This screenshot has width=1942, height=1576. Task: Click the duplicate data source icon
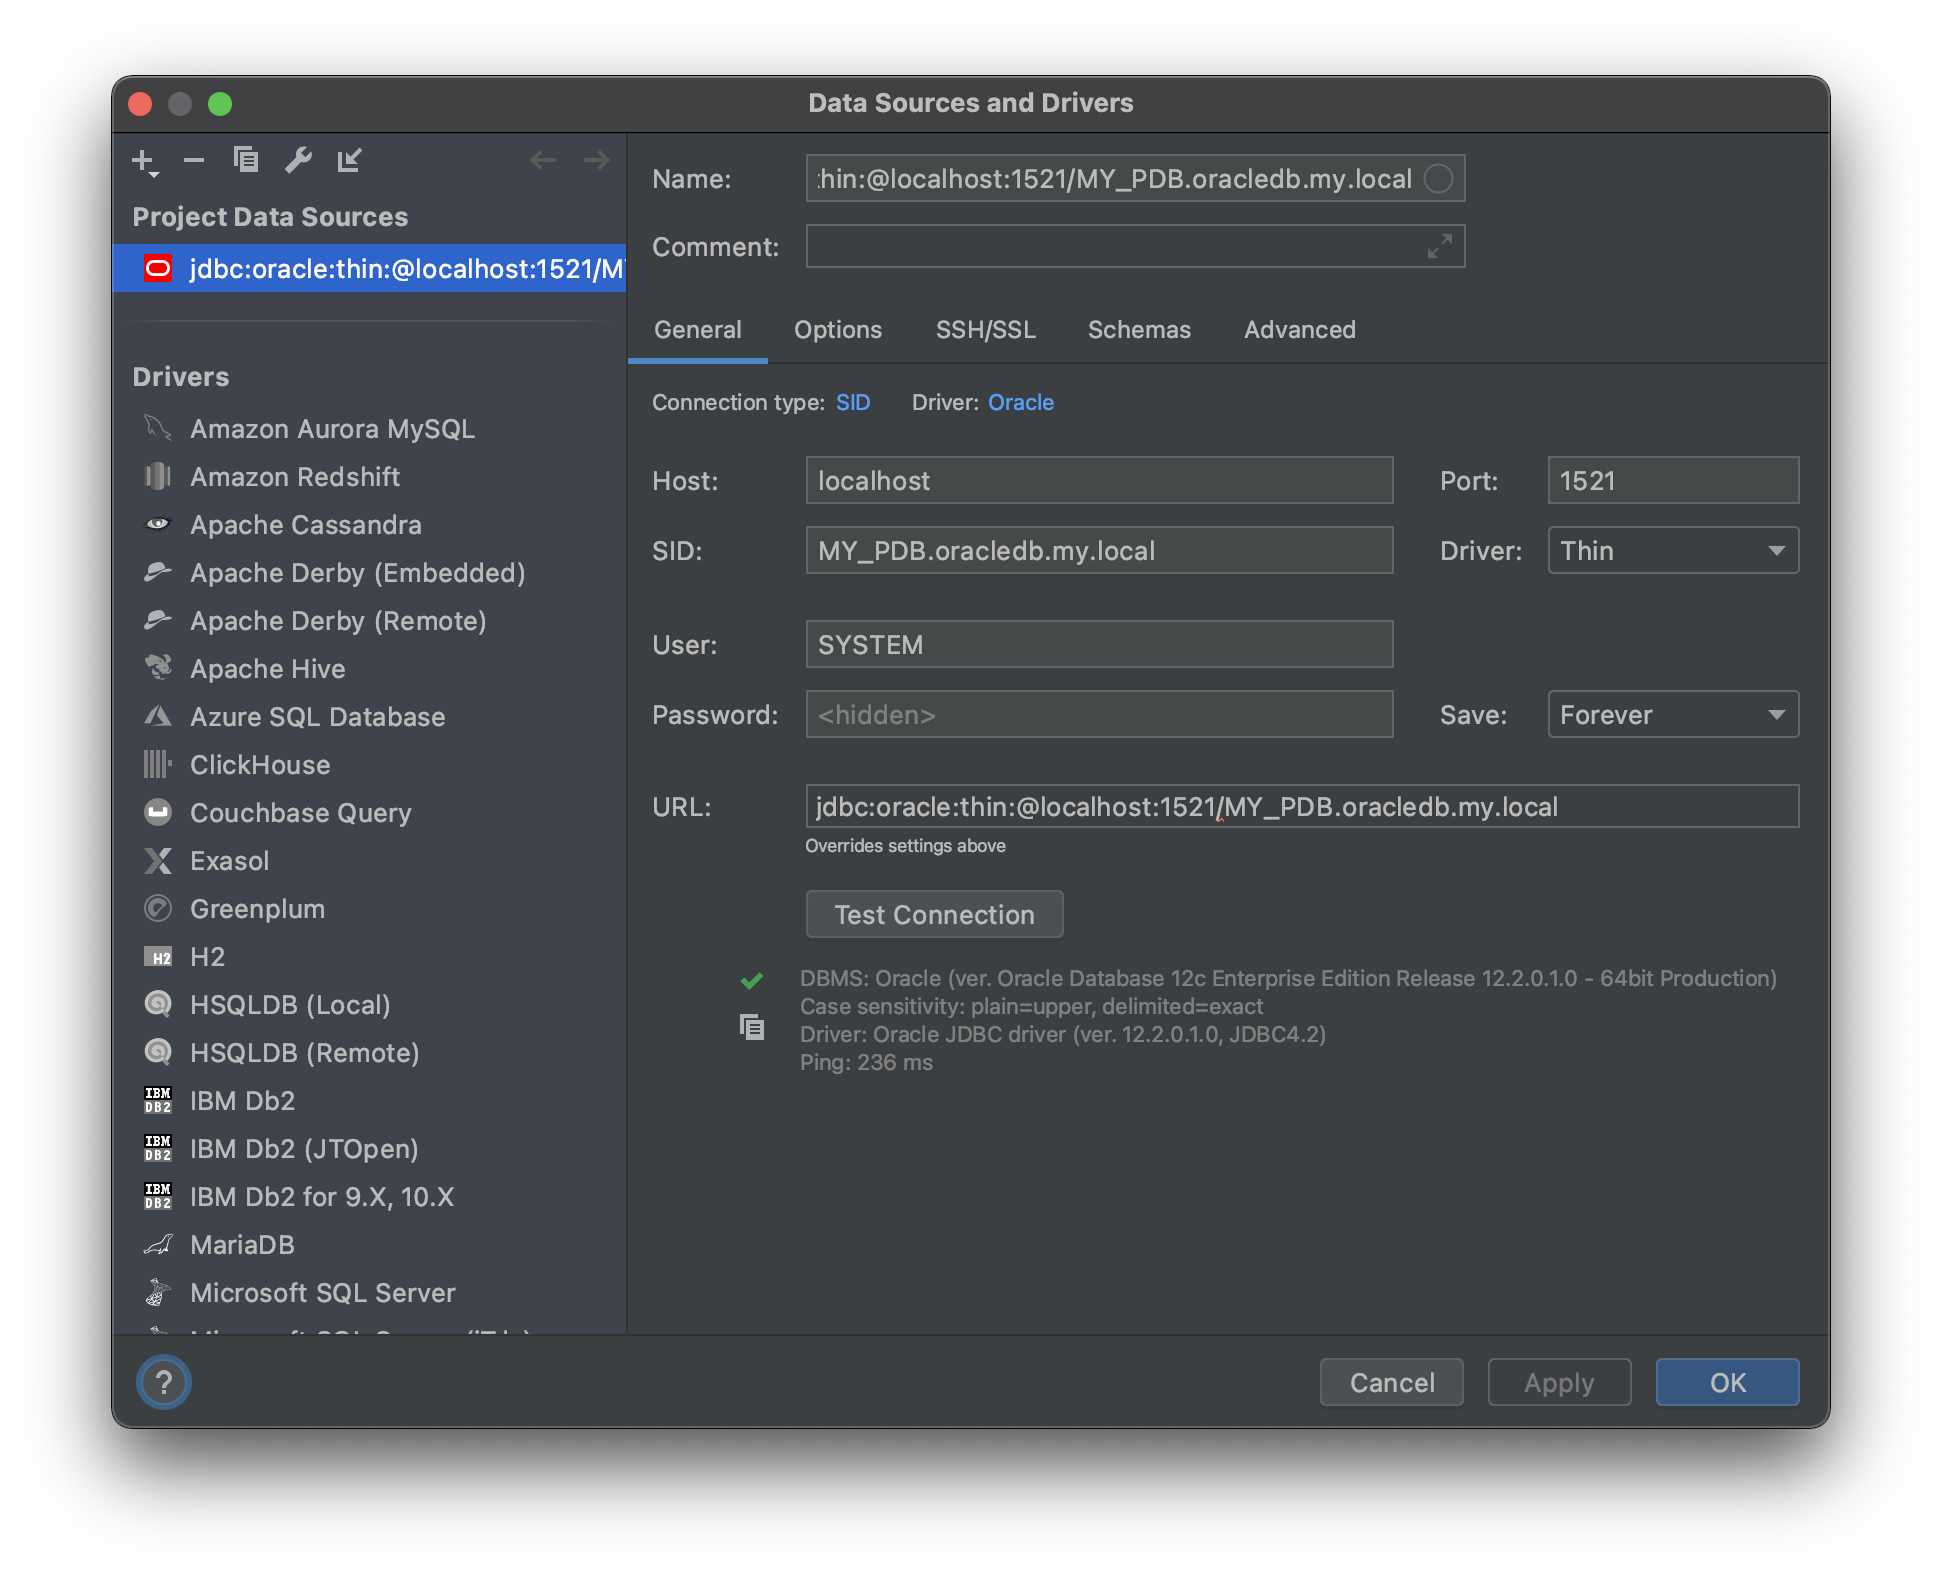(x=245, y=160)
